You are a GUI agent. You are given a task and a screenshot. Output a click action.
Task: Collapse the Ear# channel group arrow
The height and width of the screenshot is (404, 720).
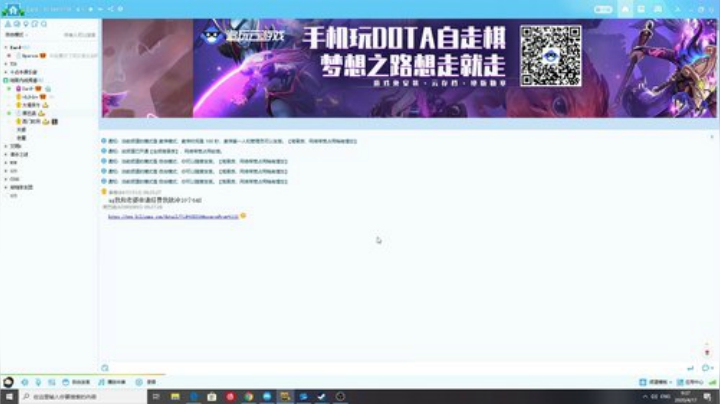tap(6, 47)
